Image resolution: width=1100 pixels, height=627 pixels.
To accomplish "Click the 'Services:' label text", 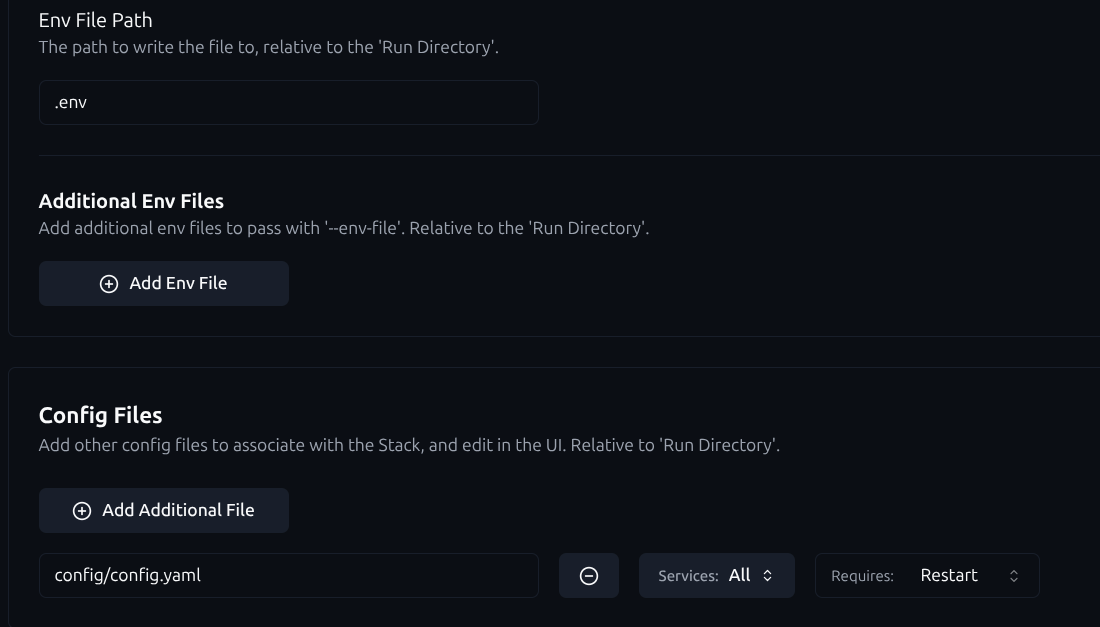I will (x=688, y=576).
